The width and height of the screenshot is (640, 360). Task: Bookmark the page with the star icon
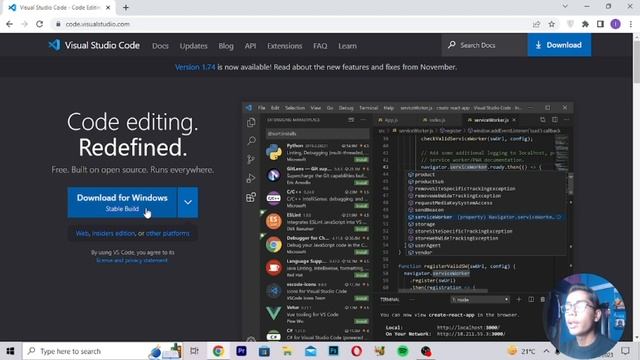pos(552,24)
